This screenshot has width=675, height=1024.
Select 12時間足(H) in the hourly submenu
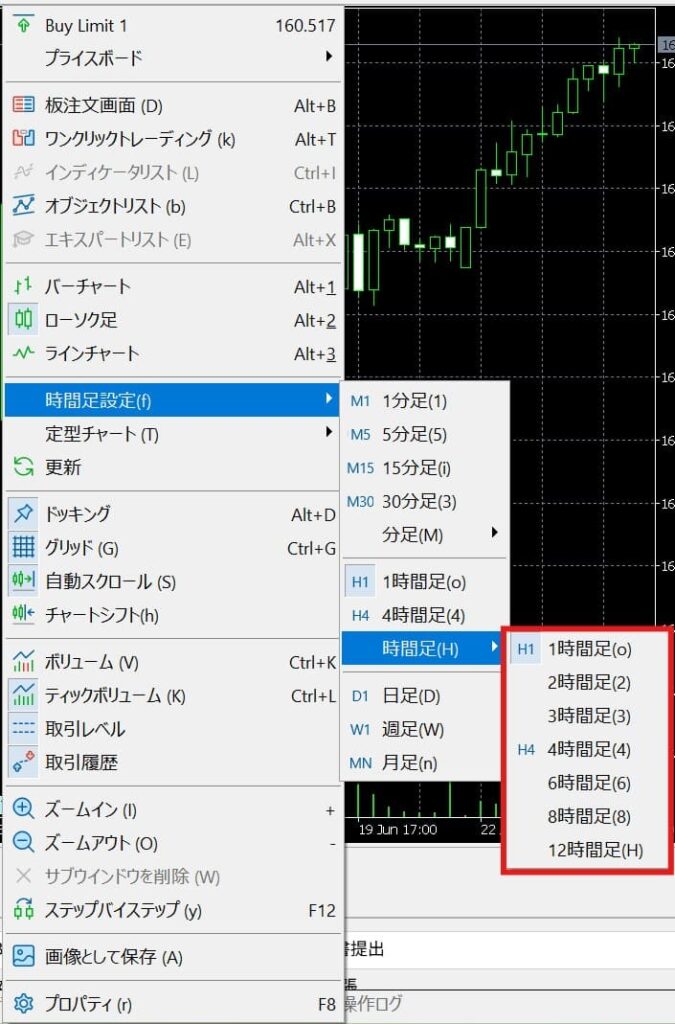(x=589, y=850)
